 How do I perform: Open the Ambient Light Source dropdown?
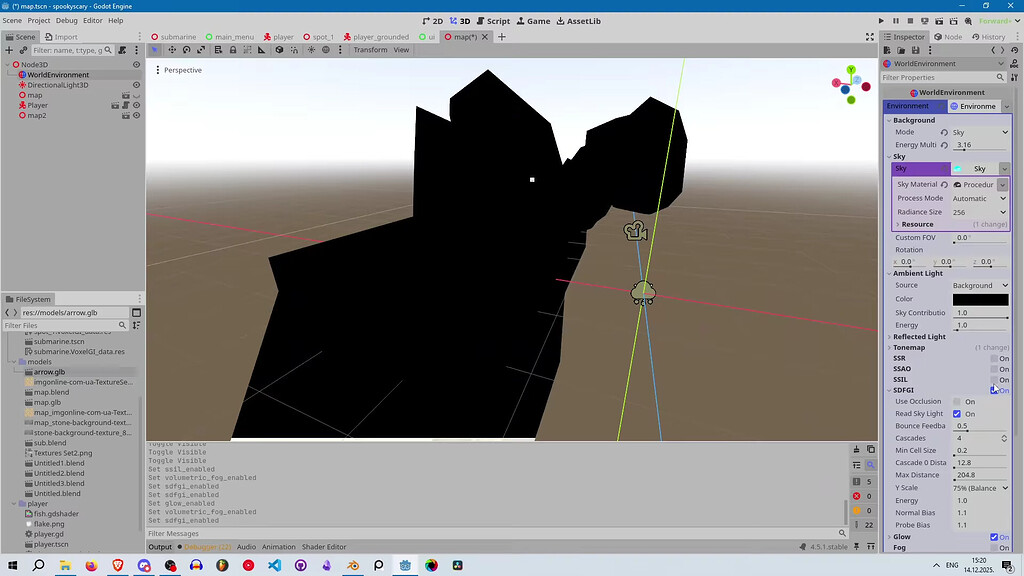(x=978, y=285)
